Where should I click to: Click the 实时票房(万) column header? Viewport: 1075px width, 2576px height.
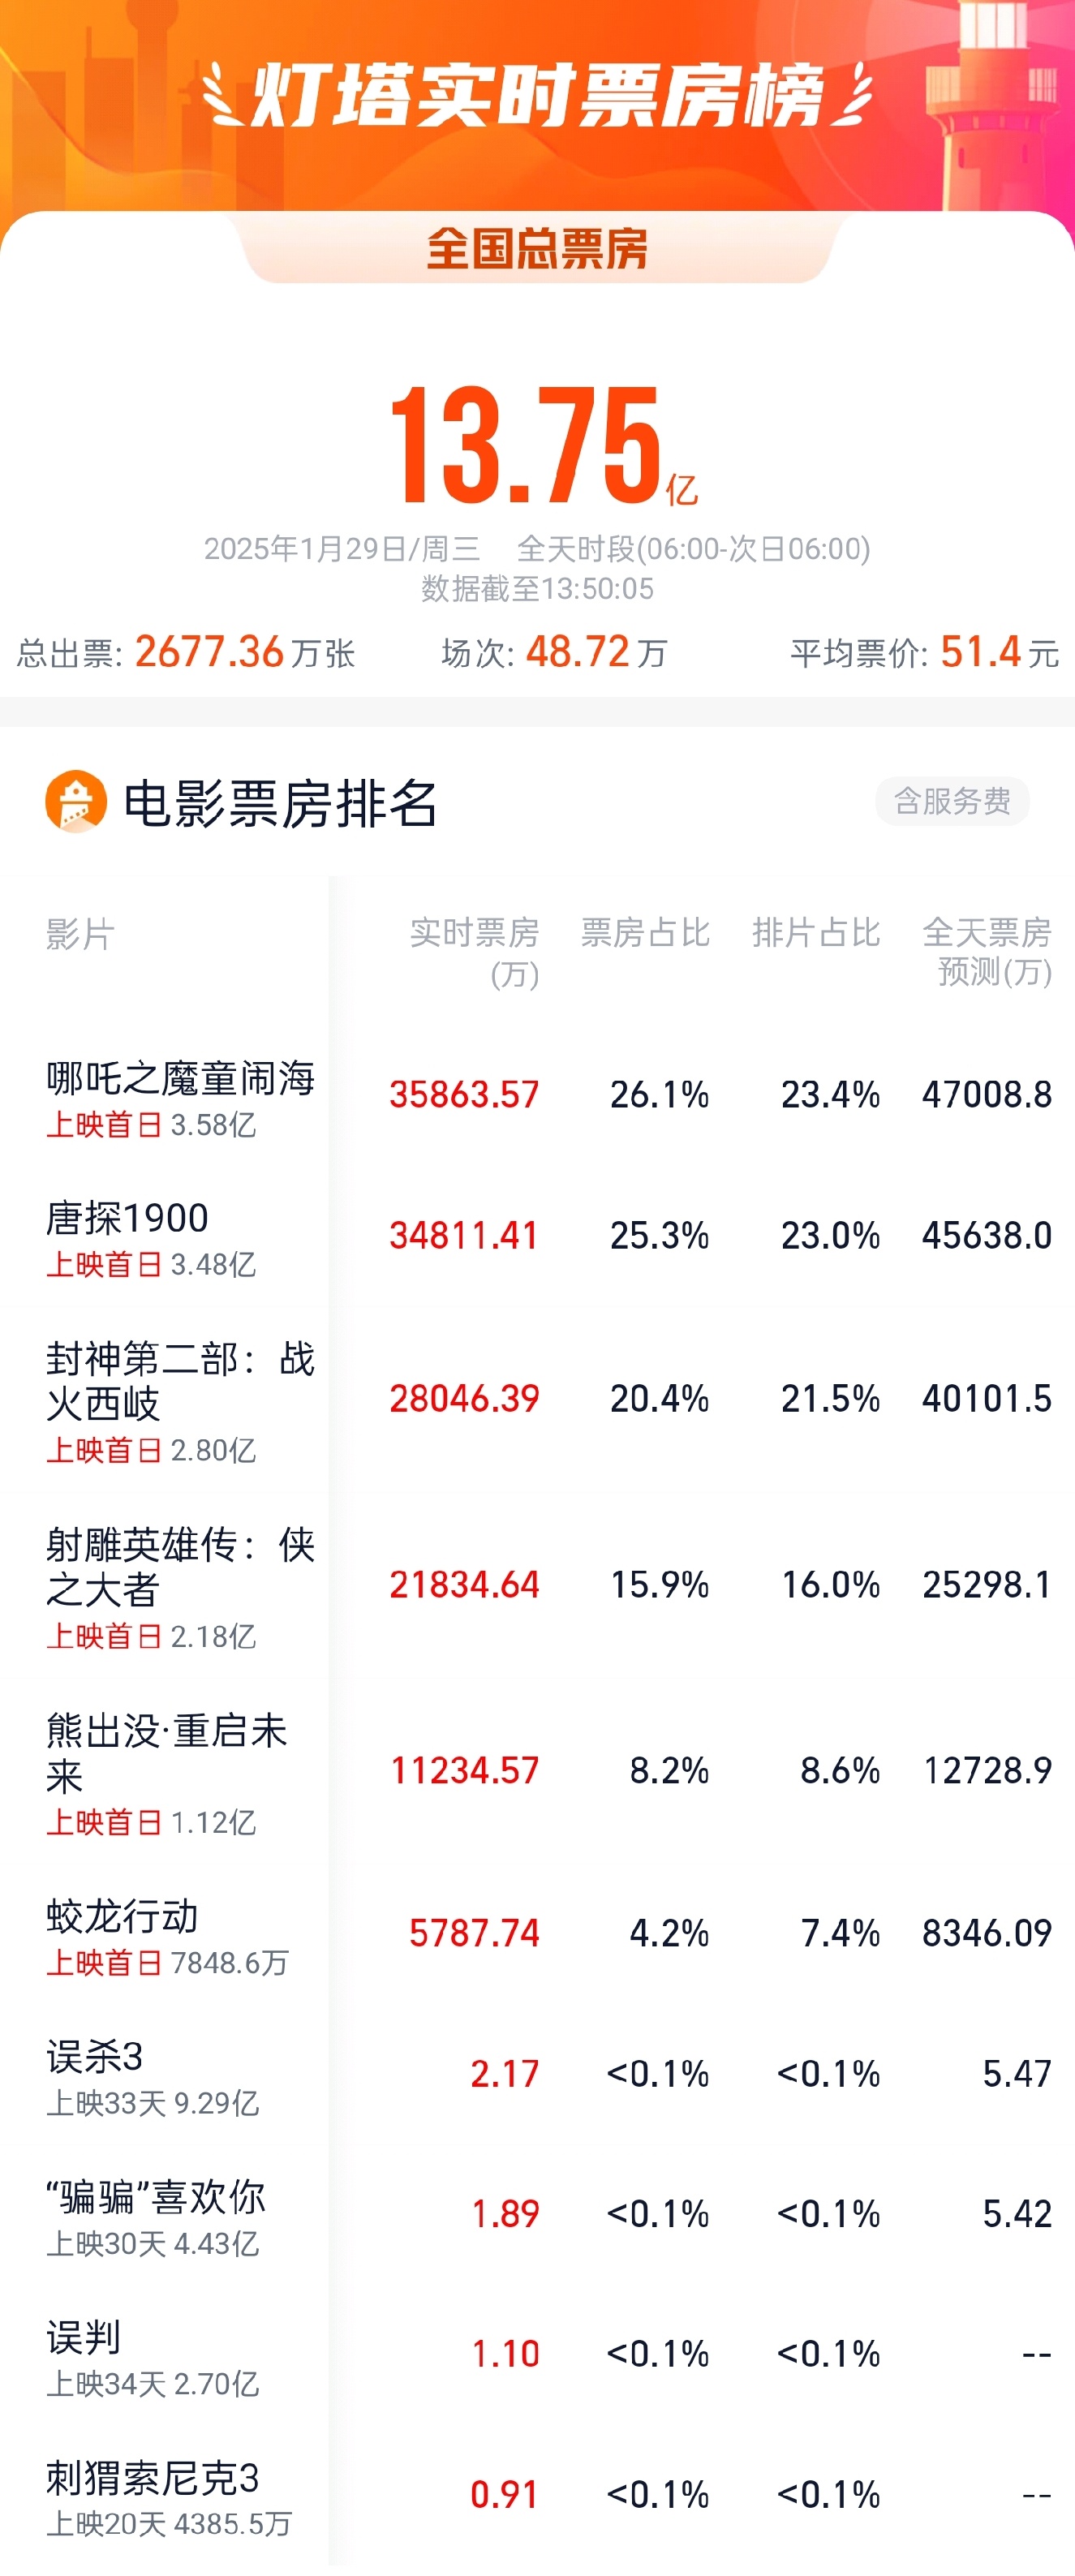click(x=474, y=951)
